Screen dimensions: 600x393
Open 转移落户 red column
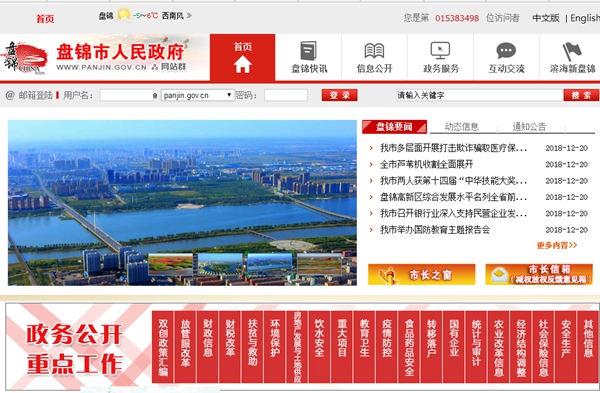pos(432,347)
